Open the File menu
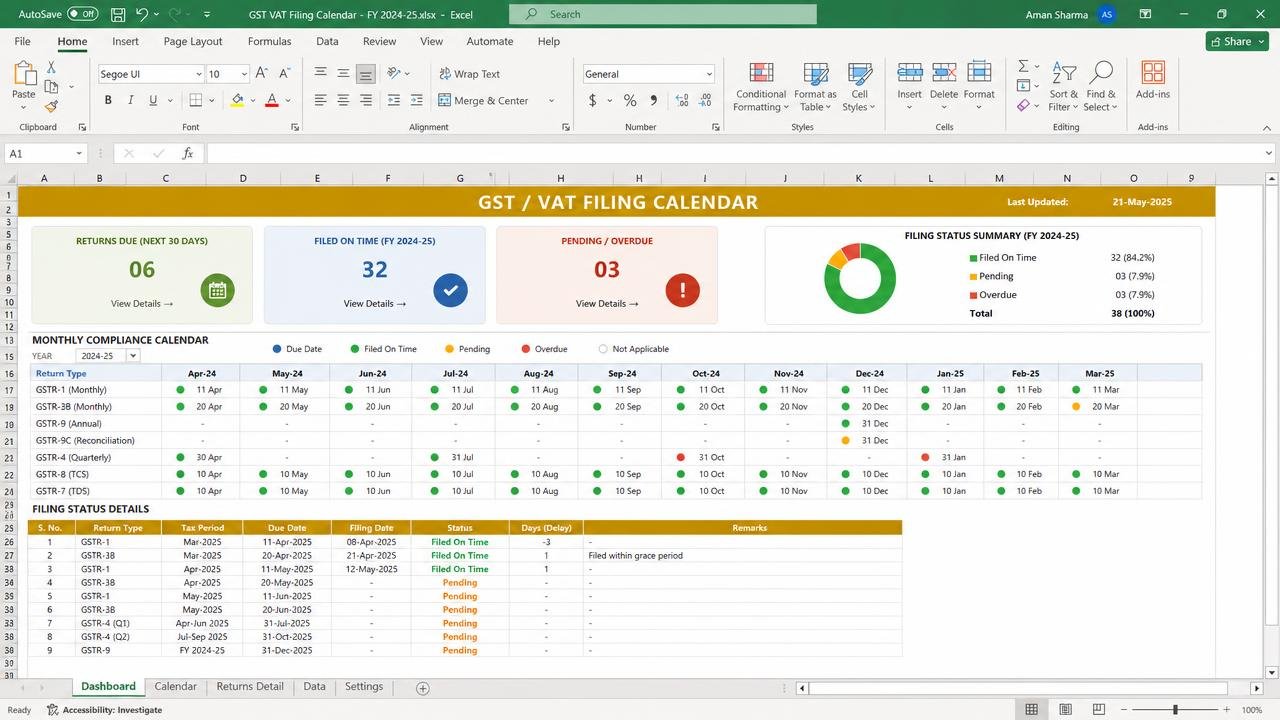The image size is (1280, 720). 22,41
